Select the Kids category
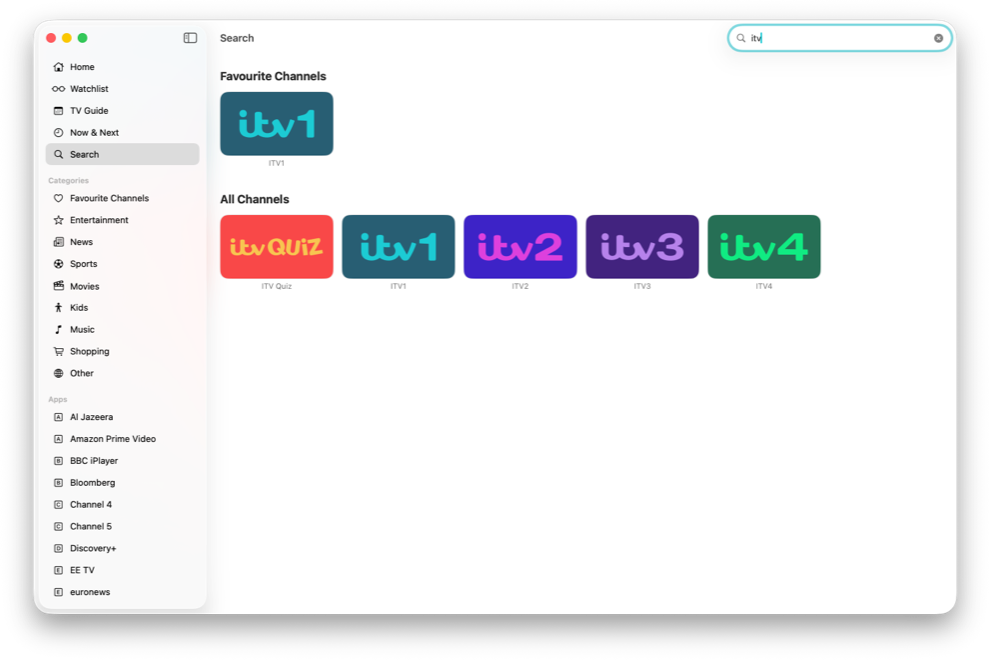The image size is (989, 660). click(x=79, y=308)
